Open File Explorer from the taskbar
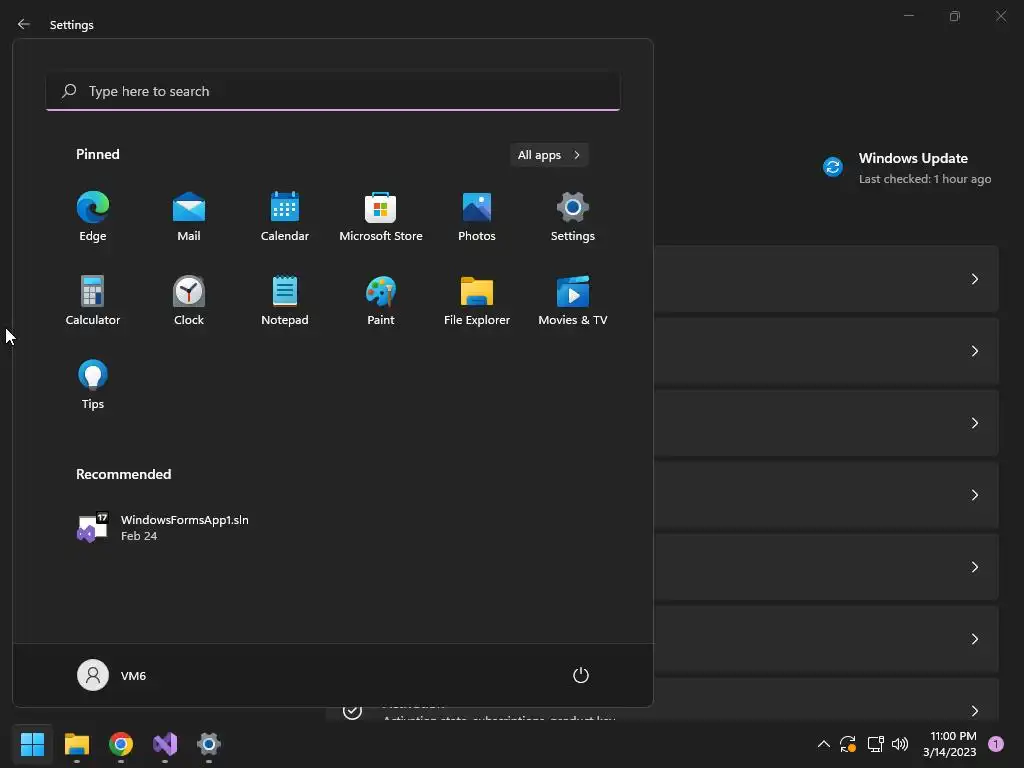 (x=76, y=743)
